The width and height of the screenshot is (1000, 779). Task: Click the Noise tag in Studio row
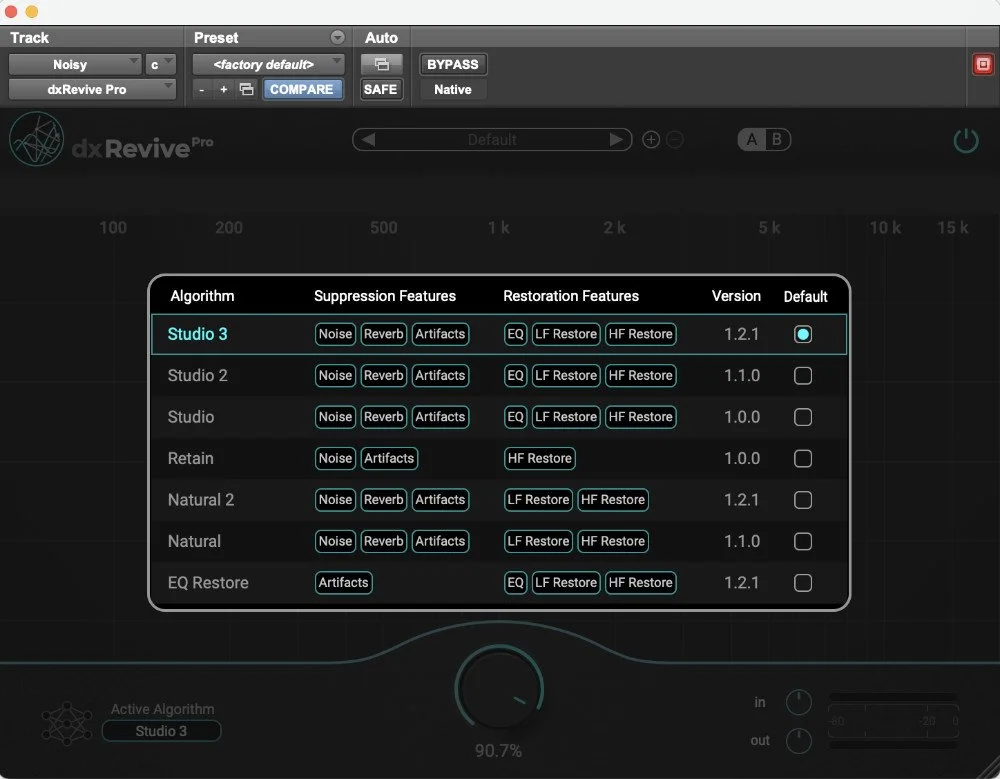335,417
